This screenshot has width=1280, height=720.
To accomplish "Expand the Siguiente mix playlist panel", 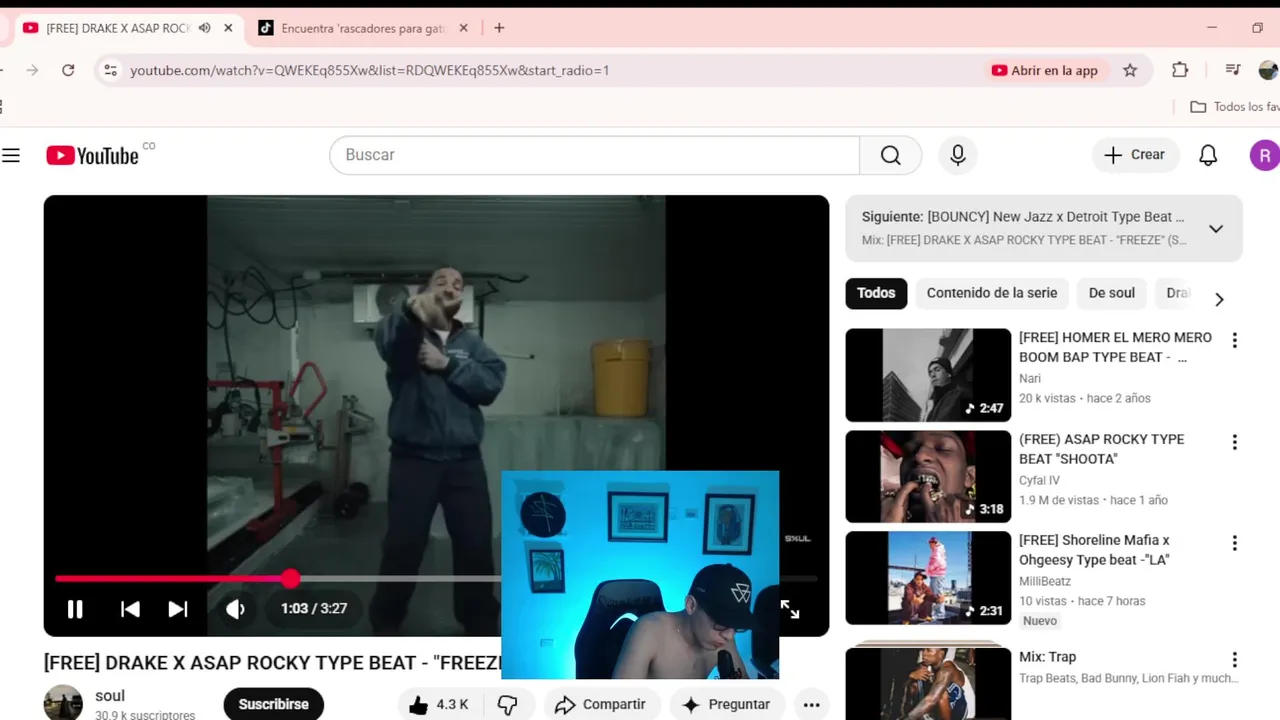I will click(x=1215, y=229).
